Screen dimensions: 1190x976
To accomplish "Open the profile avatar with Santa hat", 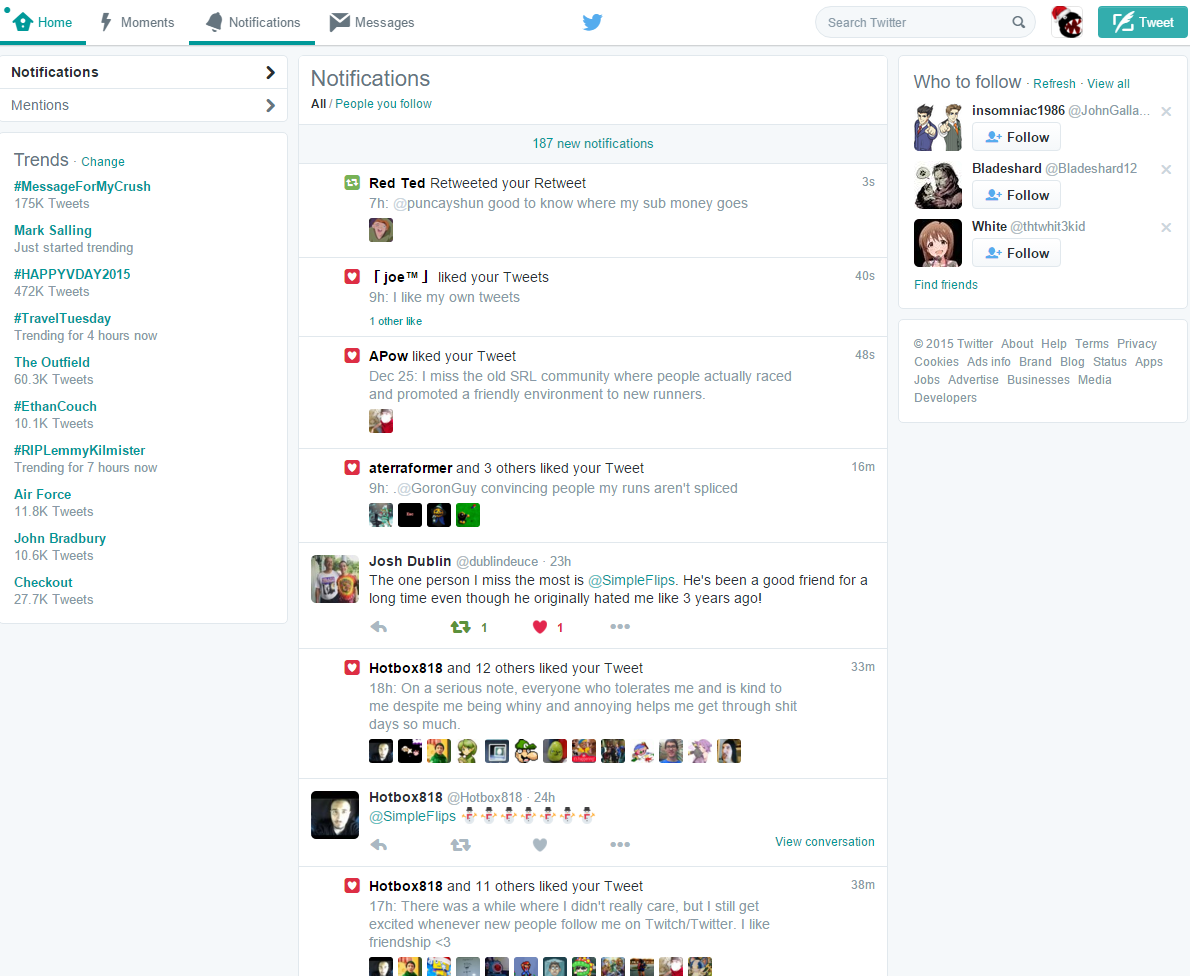I will (x=1067, y=22).
